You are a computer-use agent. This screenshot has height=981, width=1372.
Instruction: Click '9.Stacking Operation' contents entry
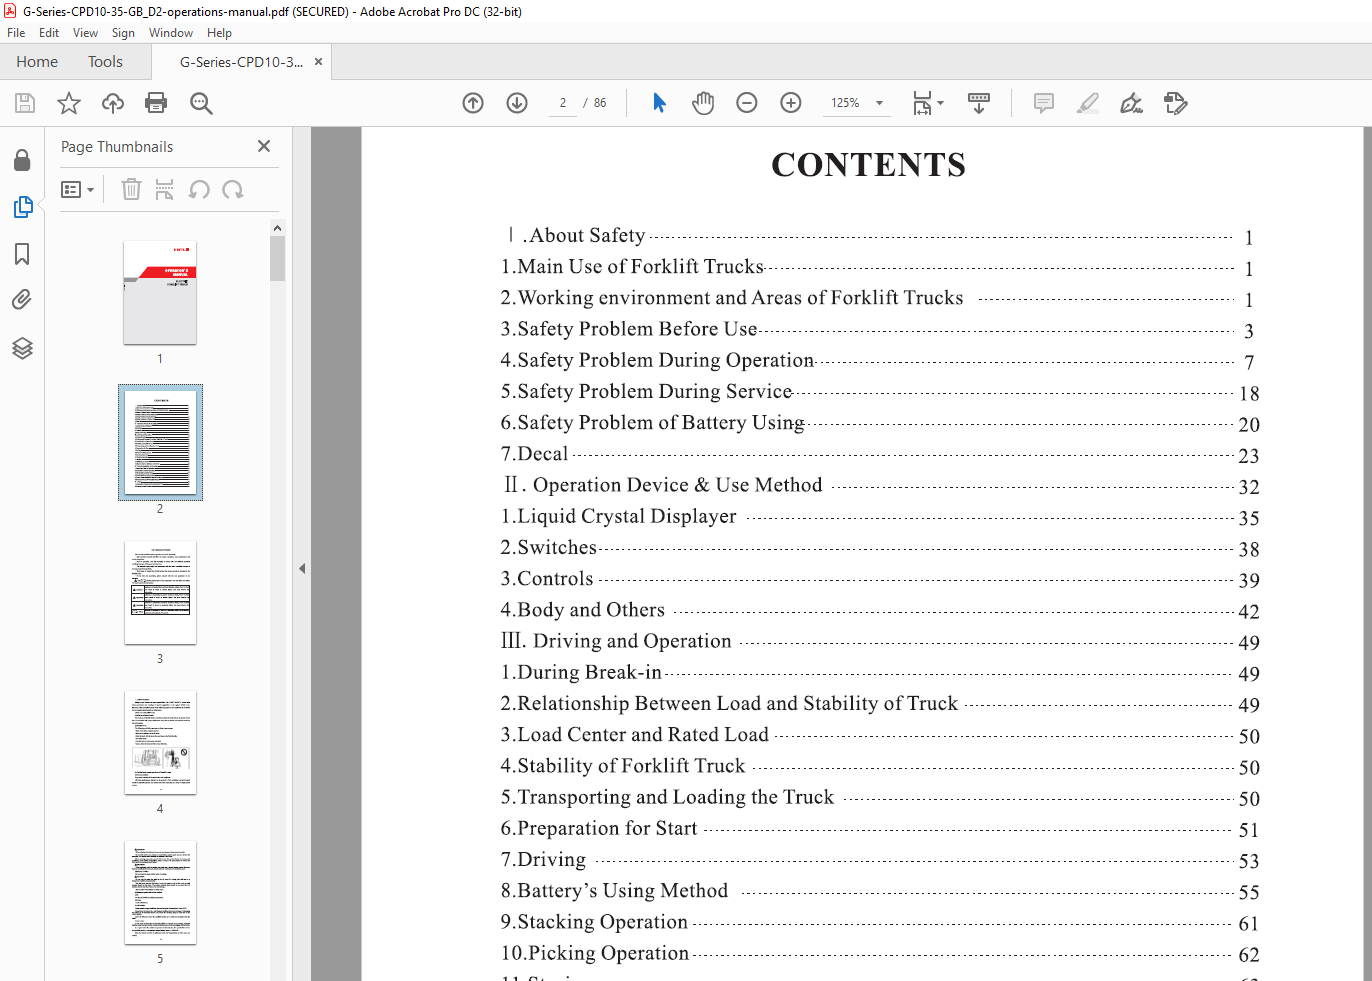(x=594, y=922)
